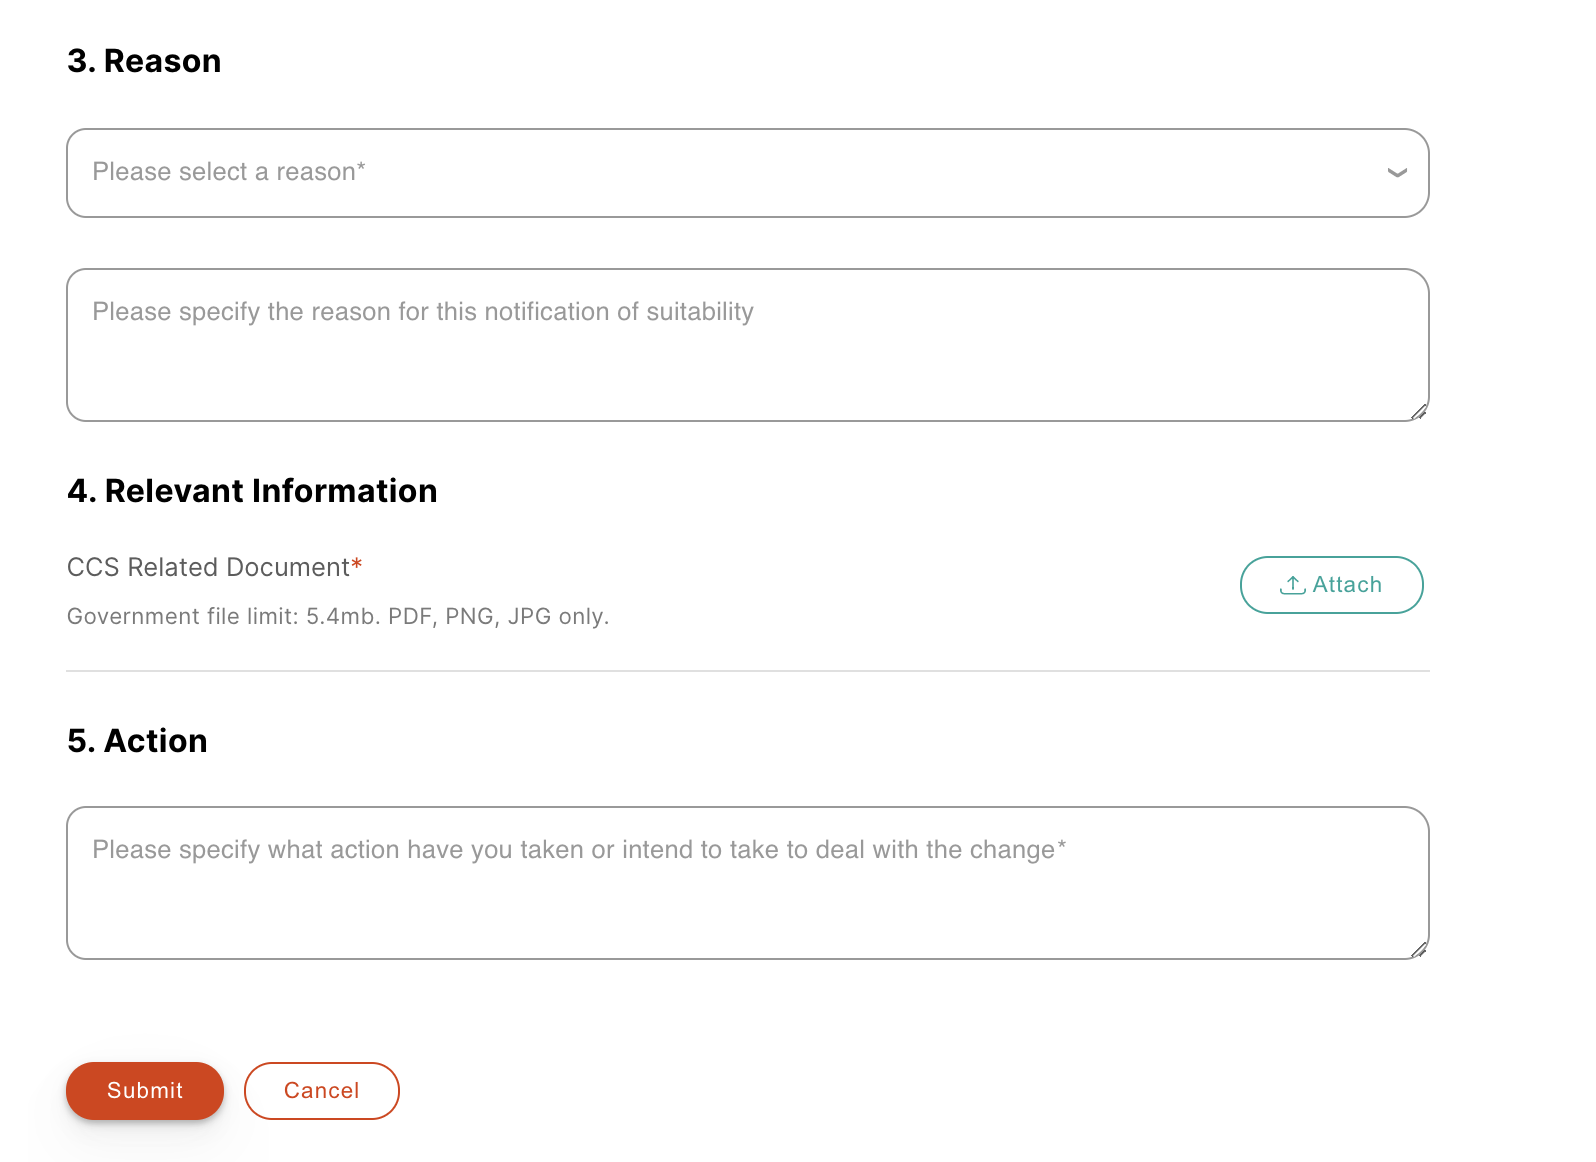This screenshot has height=1162, width=1596.
Task: Focus the action taken textarea
Action: [x=747, y=883]
